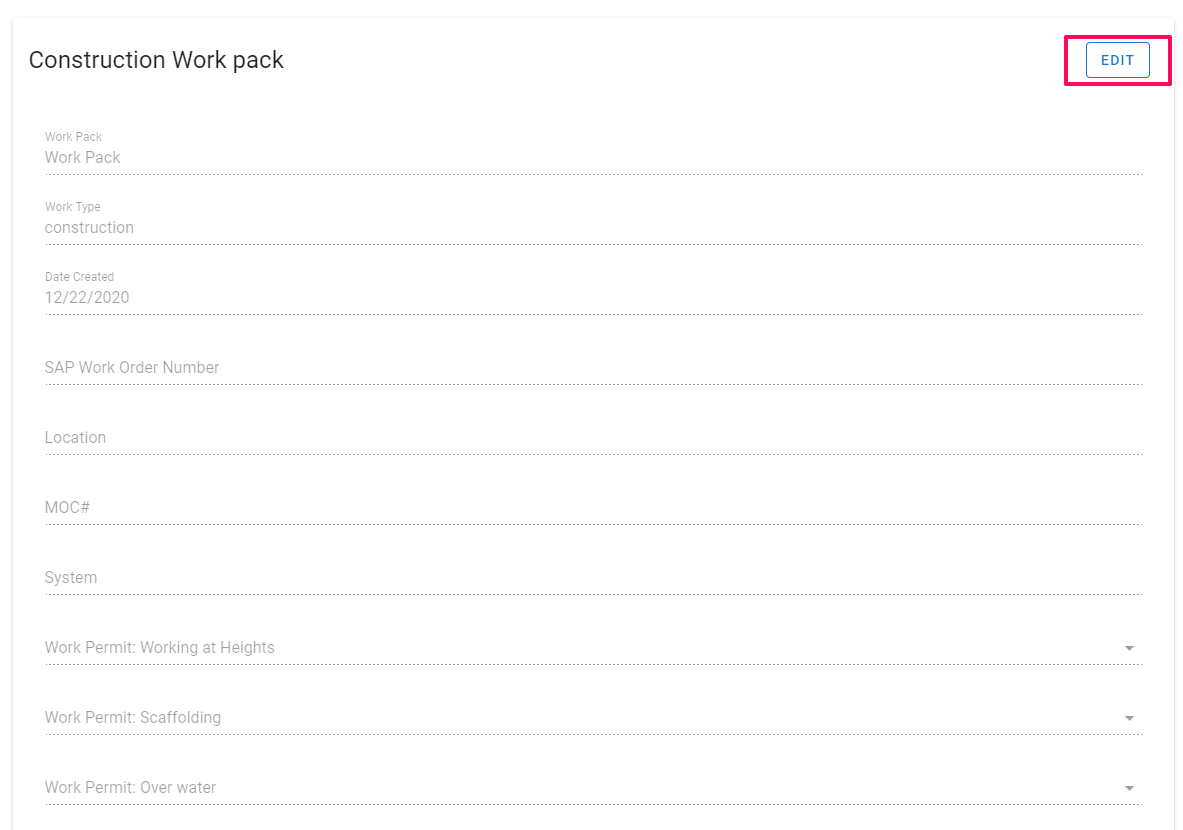Click the 12/22/2020 date value
This screenshot has width=1183, height=830.
[x=87, y=298]
